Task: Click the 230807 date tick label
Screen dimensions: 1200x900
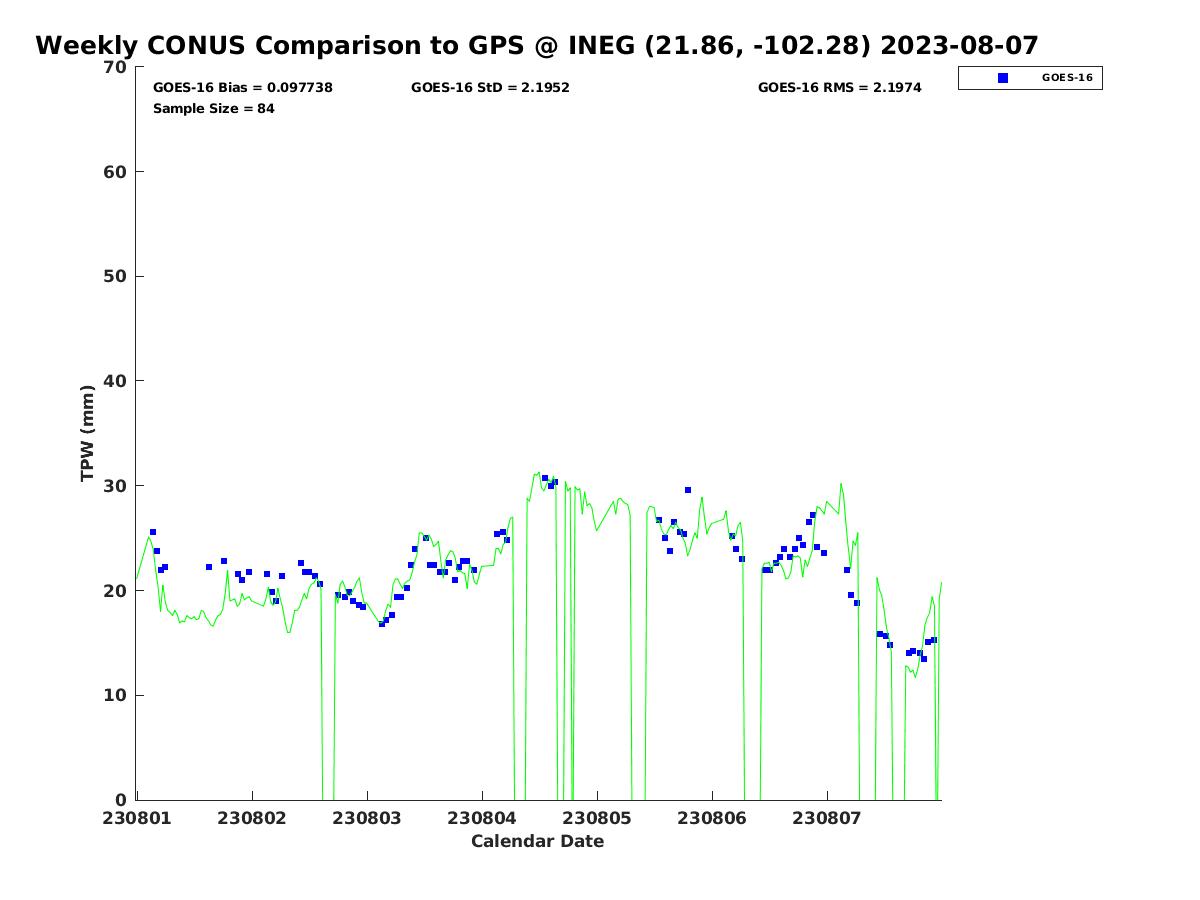Action: 827,819
